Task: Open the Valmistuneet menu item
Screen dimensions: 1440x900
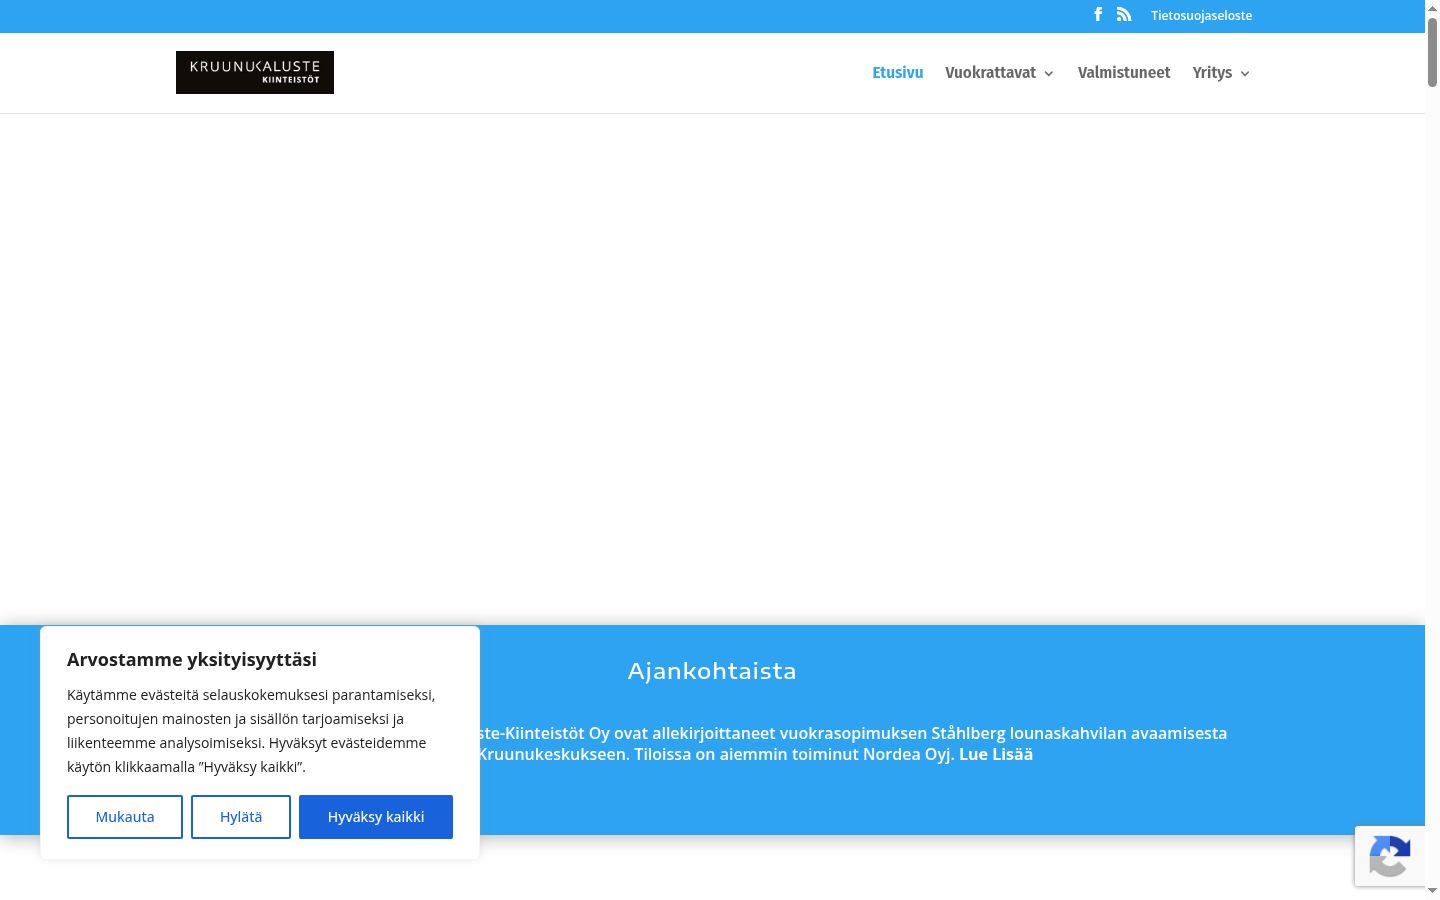Action: 1124,73
